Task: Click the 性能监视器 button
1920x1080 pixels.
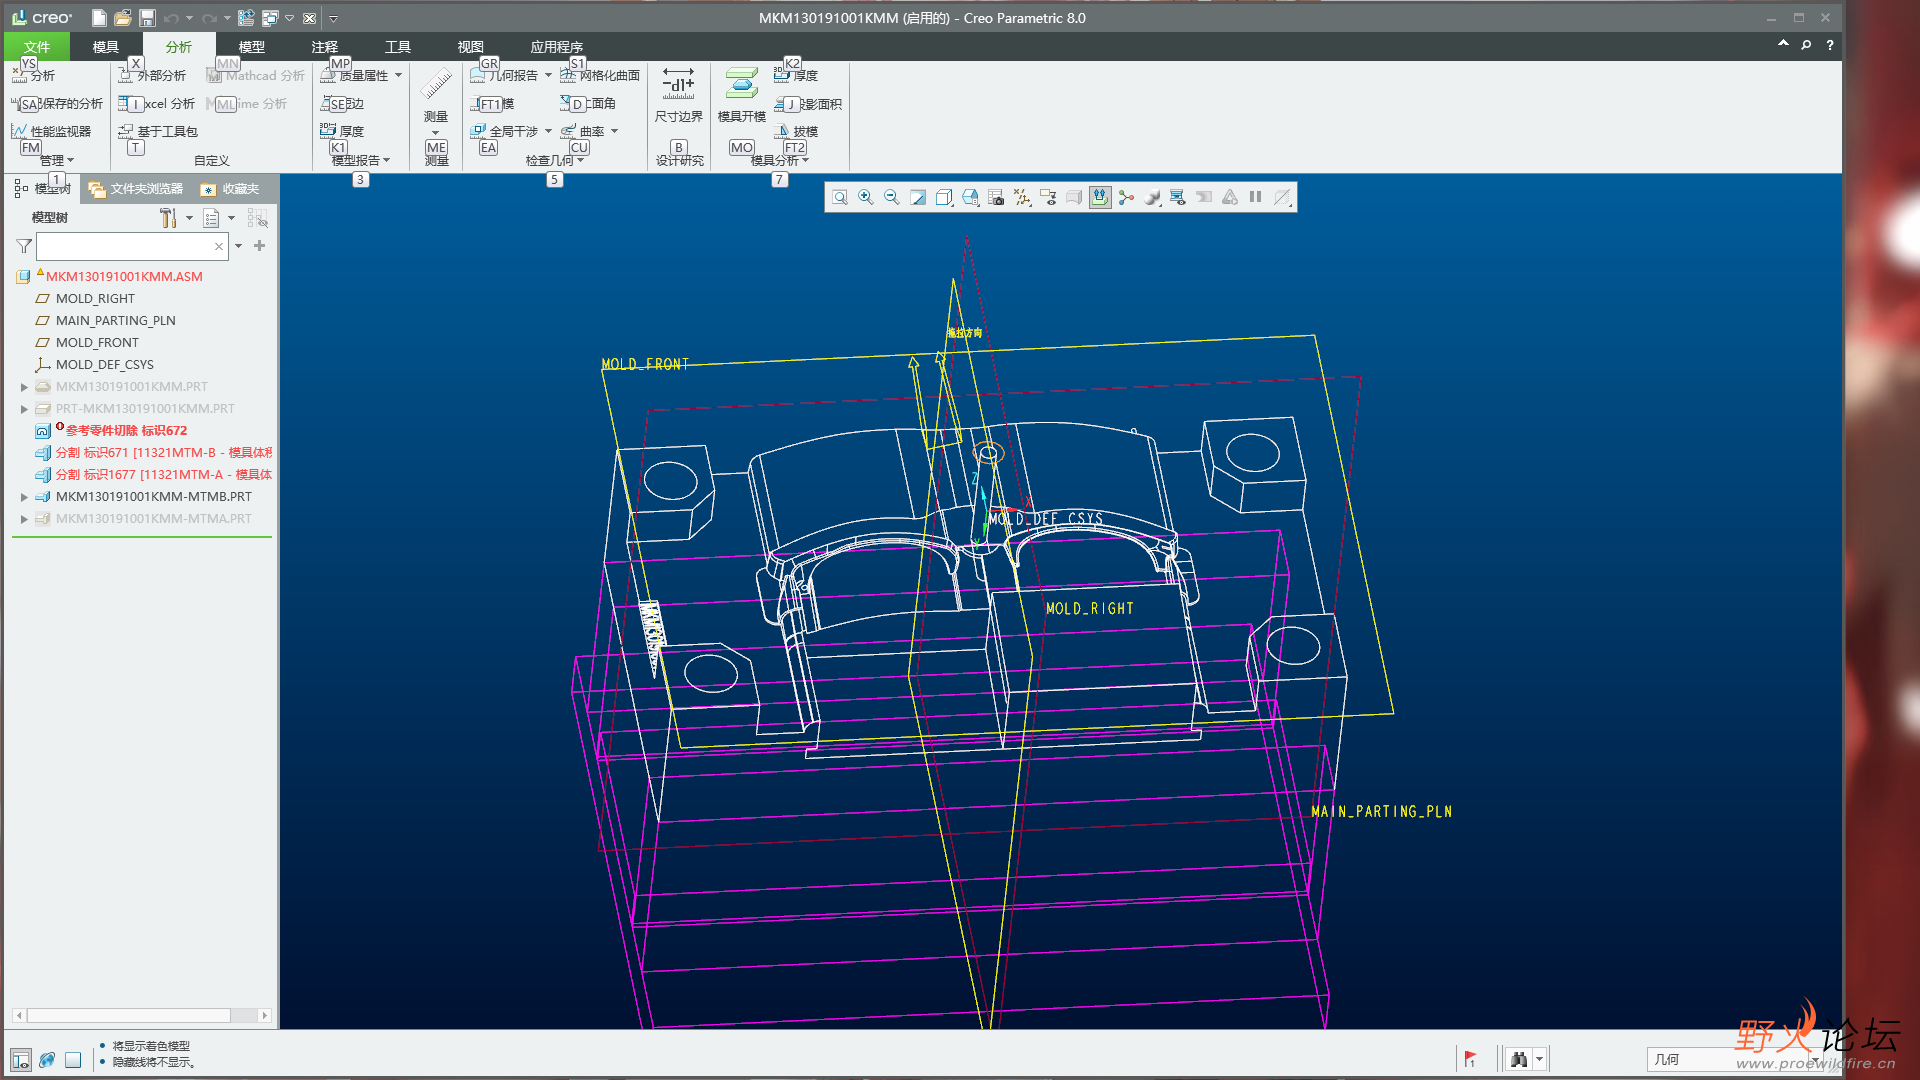Action: click(52, 131)
